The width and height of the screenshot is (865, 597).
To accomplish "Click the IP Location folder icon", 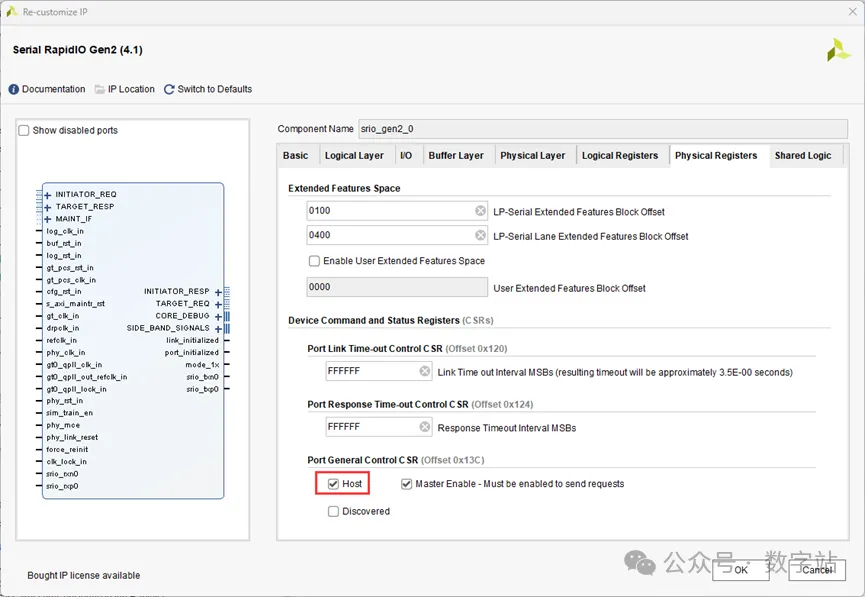I will pos(100,89).
